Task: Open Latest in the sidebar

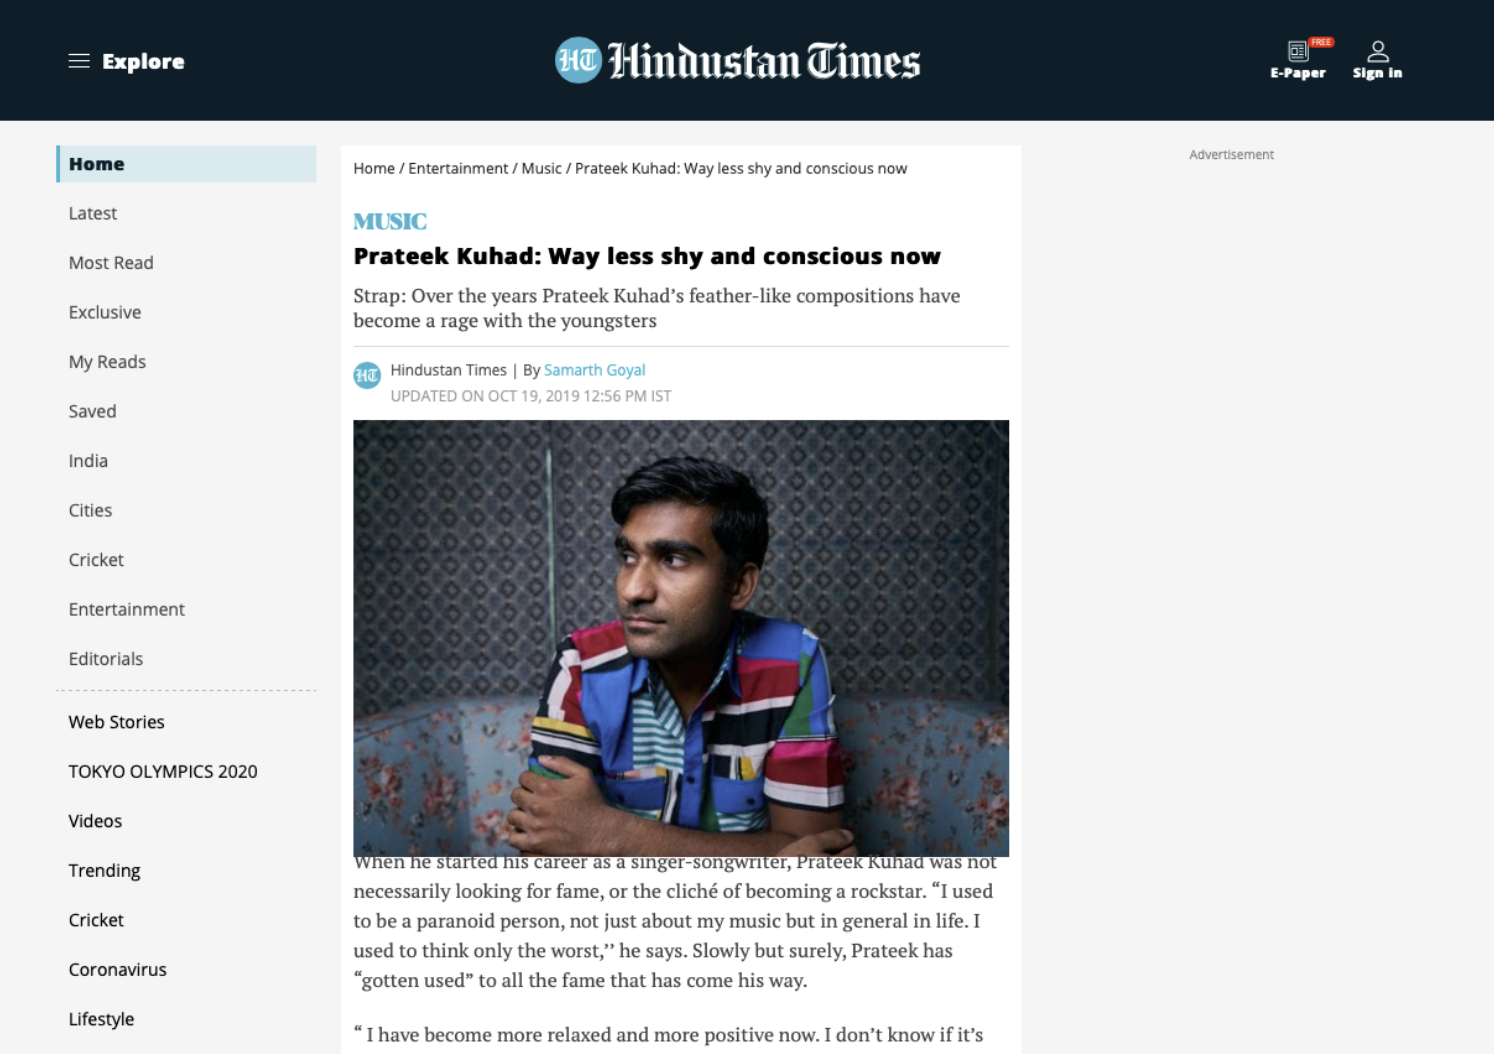Action: coord(92,213)
